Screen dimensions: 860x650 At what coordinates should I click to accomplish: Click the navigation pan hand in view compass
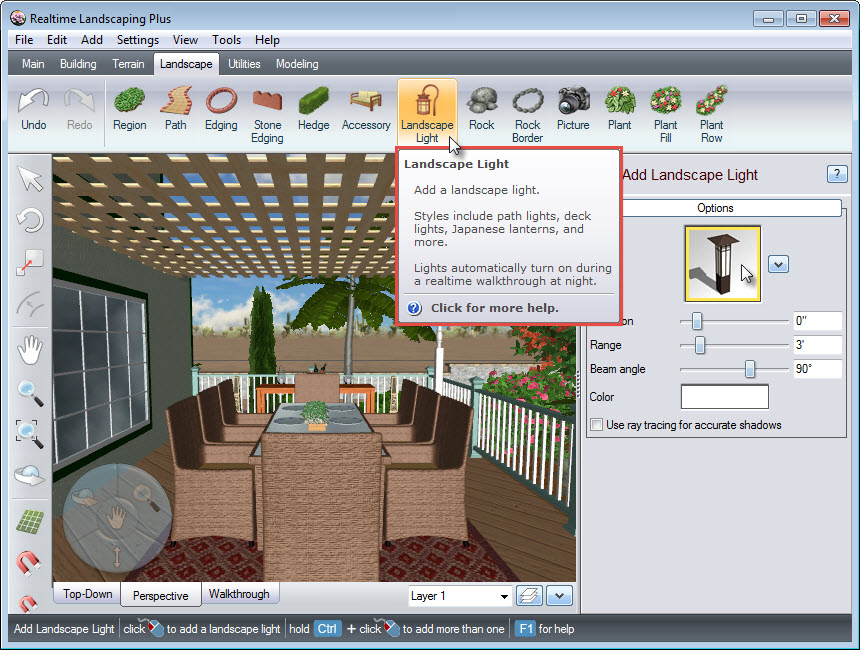pos(116,517)
